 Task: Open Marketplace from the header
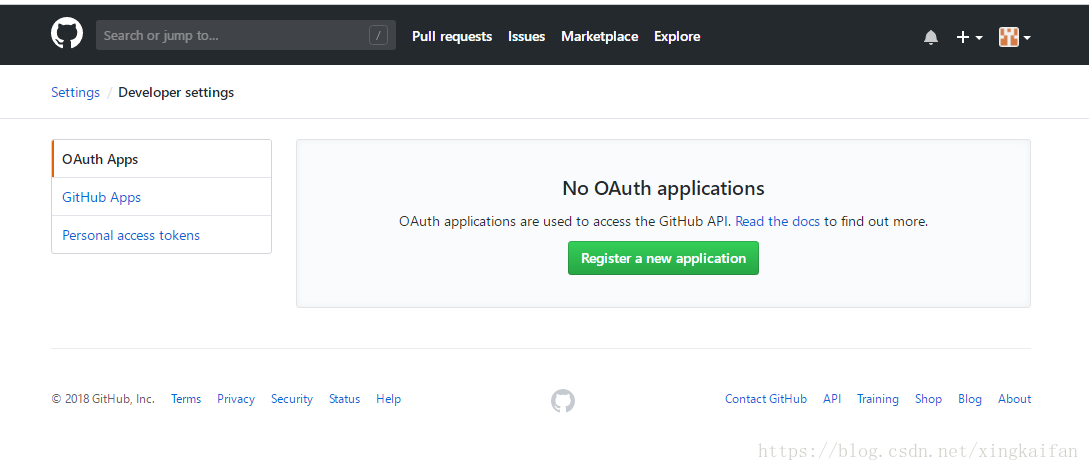[x=599, y=36]
